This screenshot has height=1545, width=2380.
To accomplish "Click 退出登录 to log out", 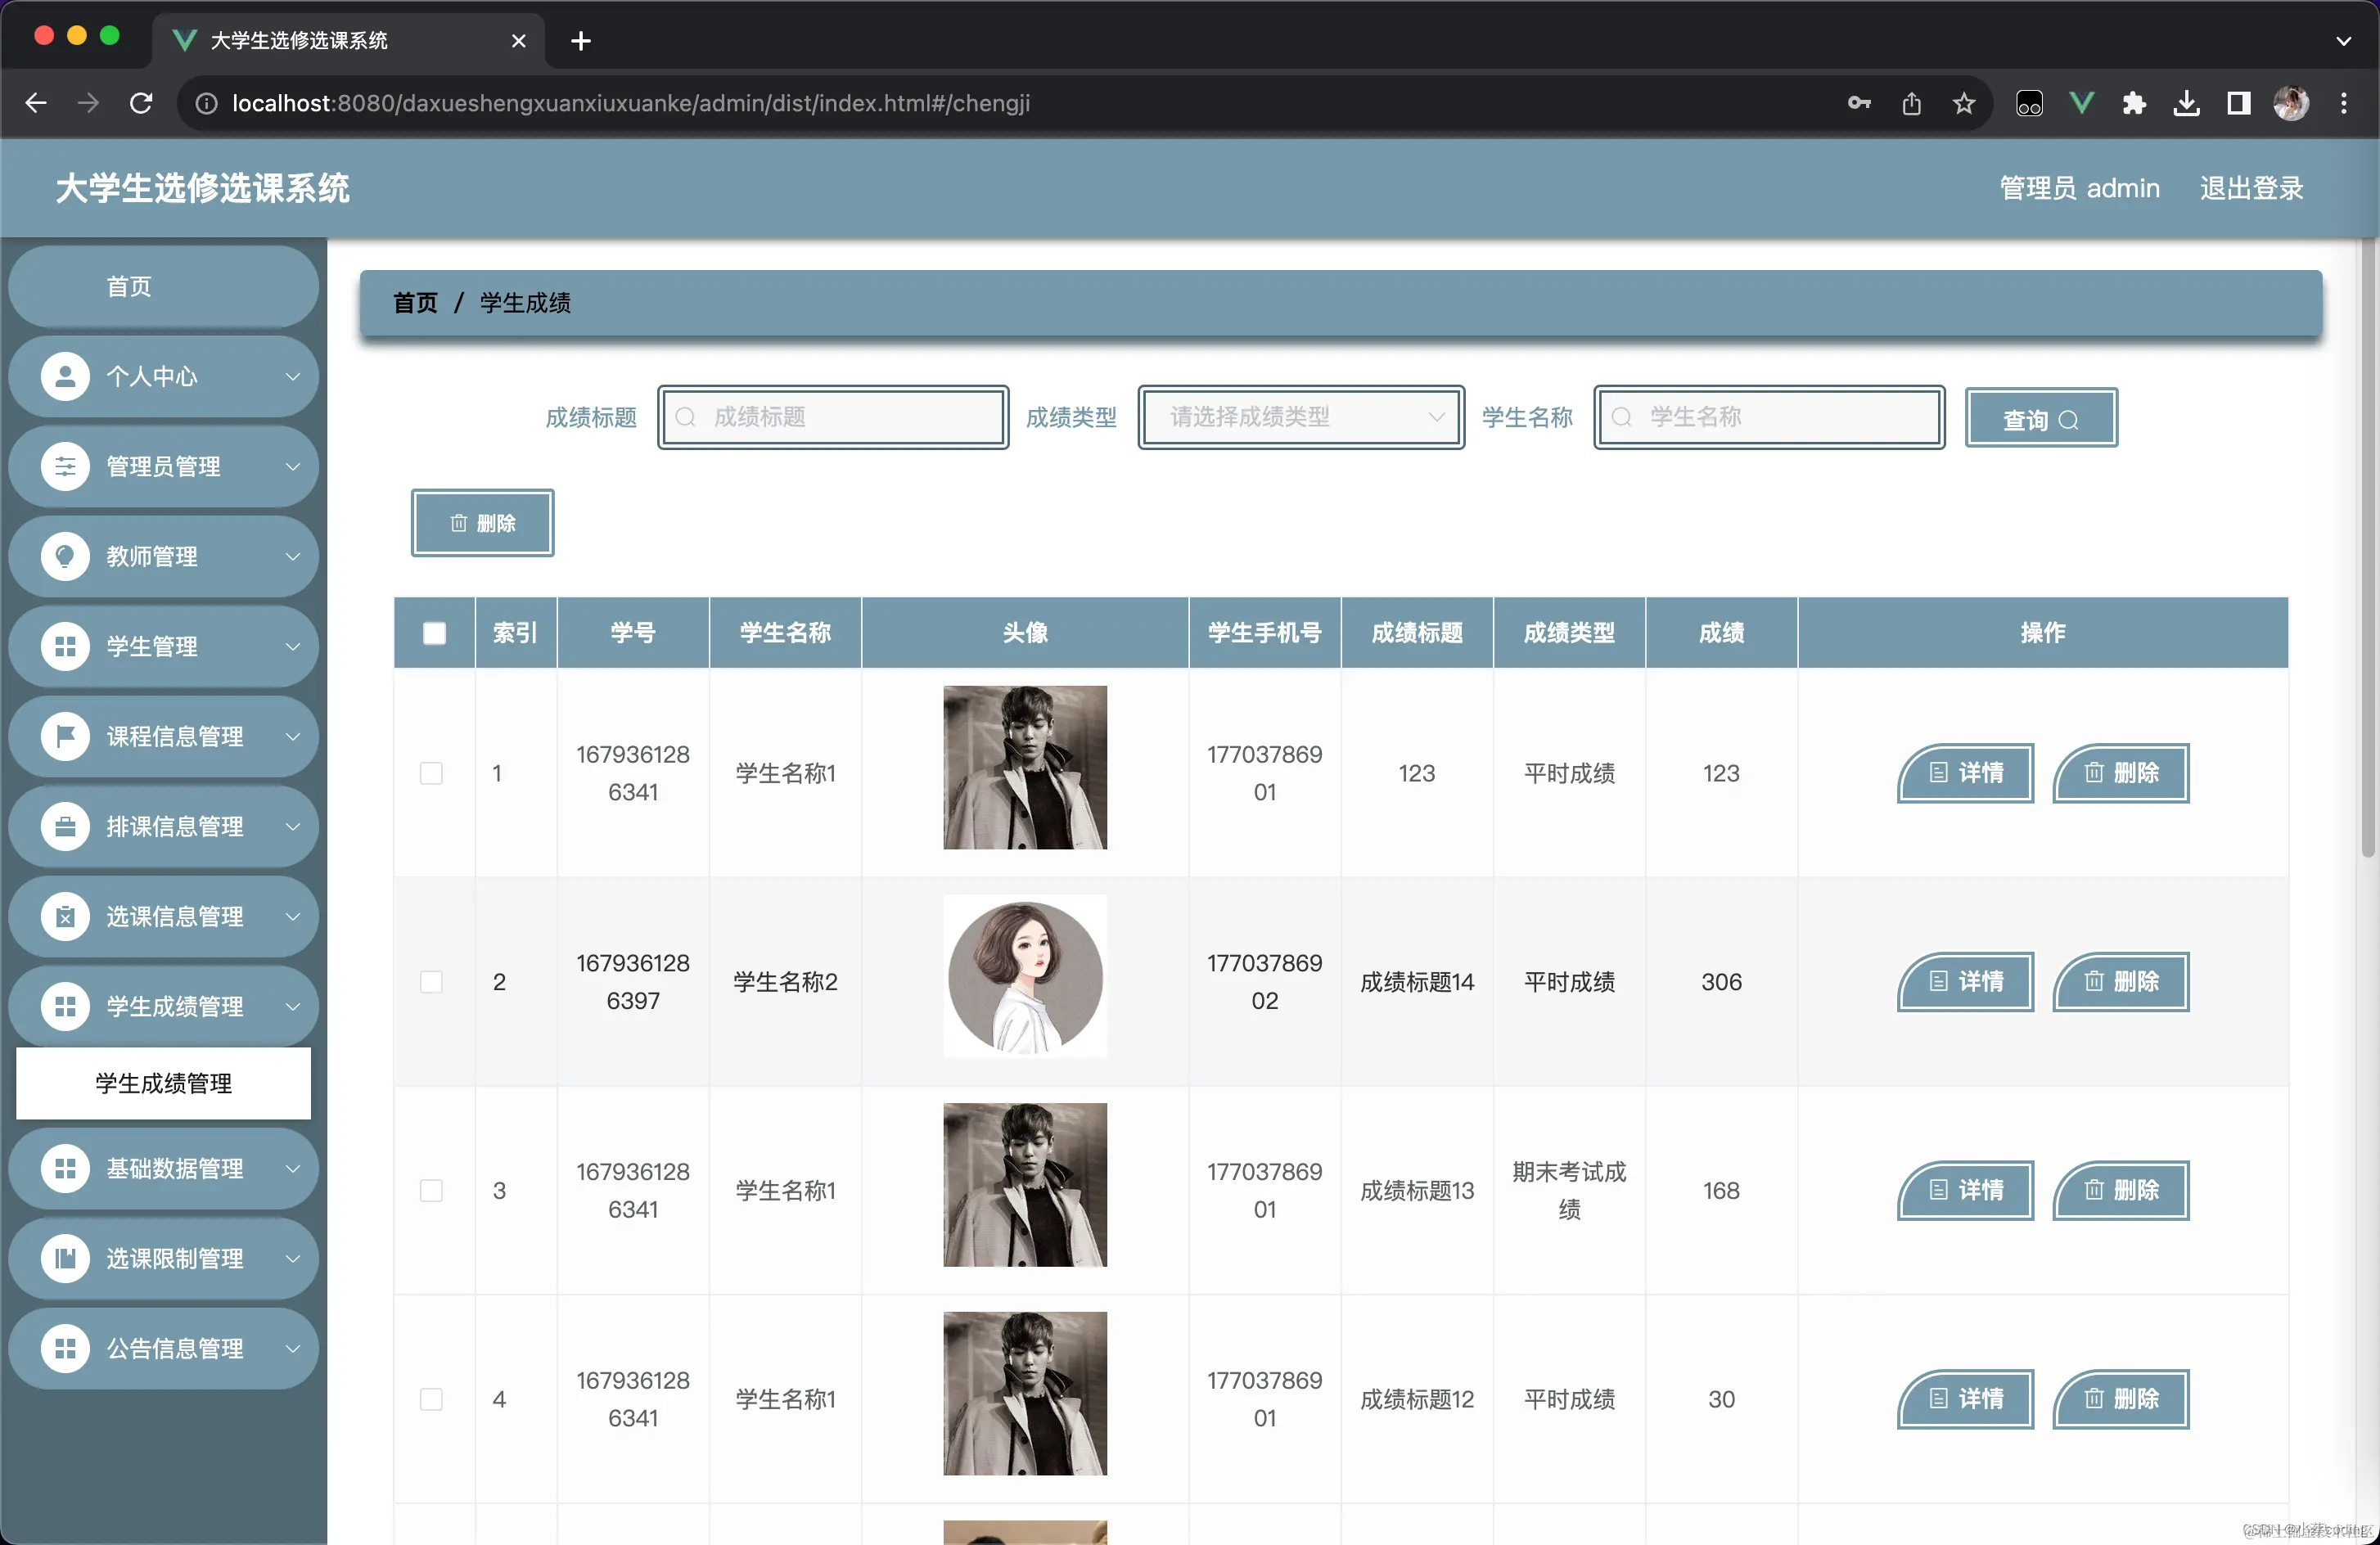I will [2251, 188].
